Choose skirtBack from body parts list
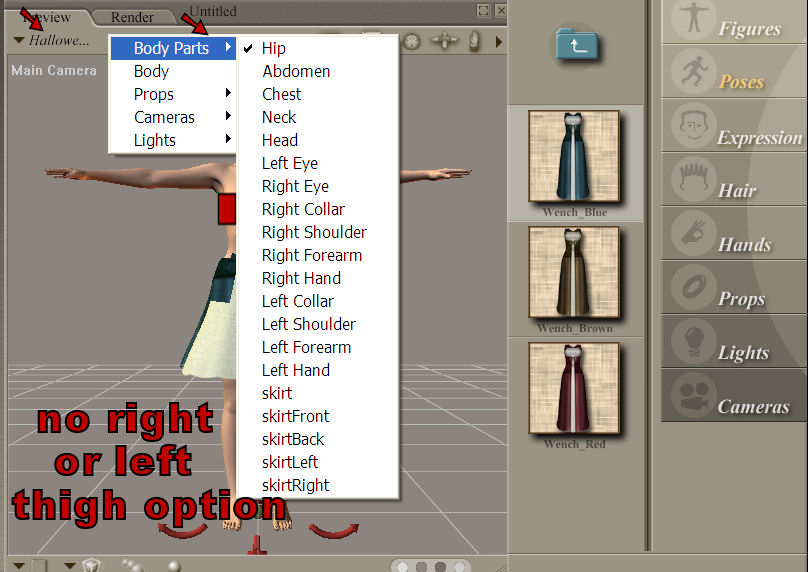The height and width of the screenshot is (572, 808). point(318,439)
